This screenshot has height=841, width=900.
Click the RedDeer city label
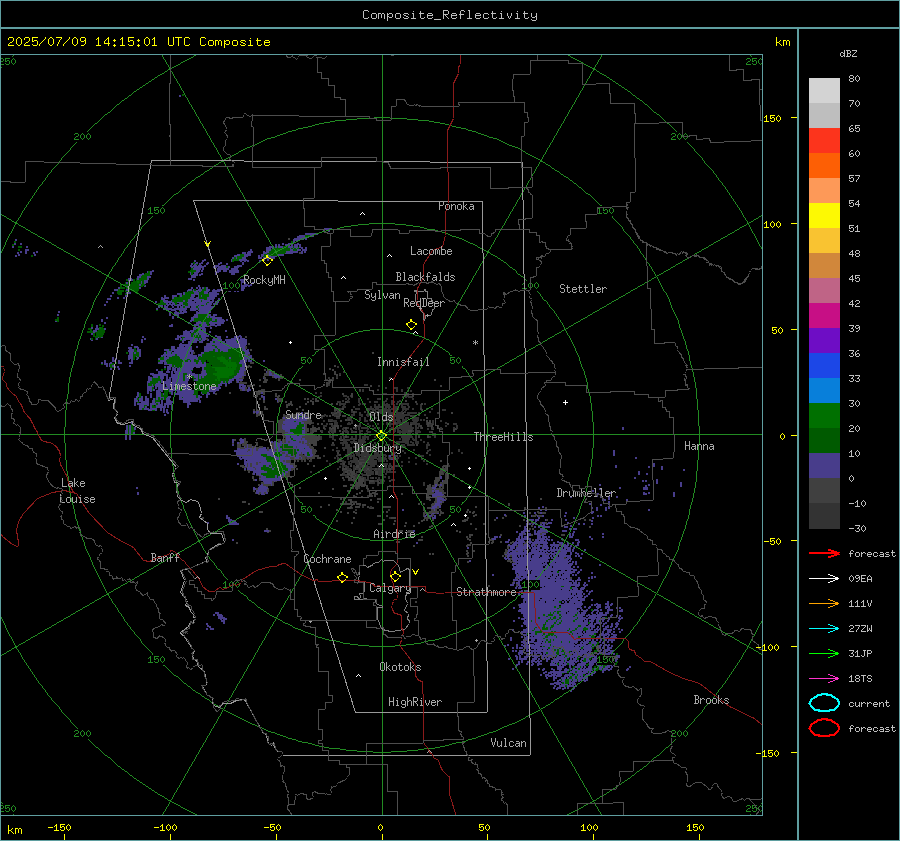coord(424,303)
